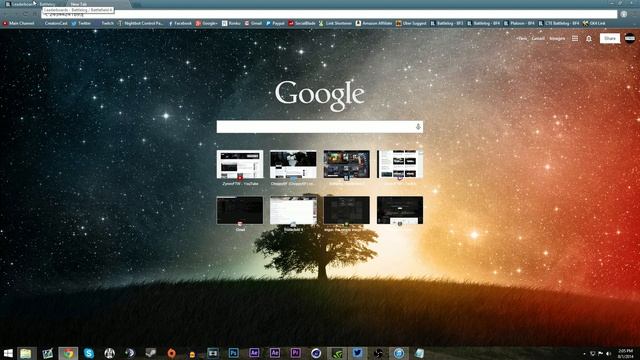Open the Battlelog - BF4 bookmark

483,24
